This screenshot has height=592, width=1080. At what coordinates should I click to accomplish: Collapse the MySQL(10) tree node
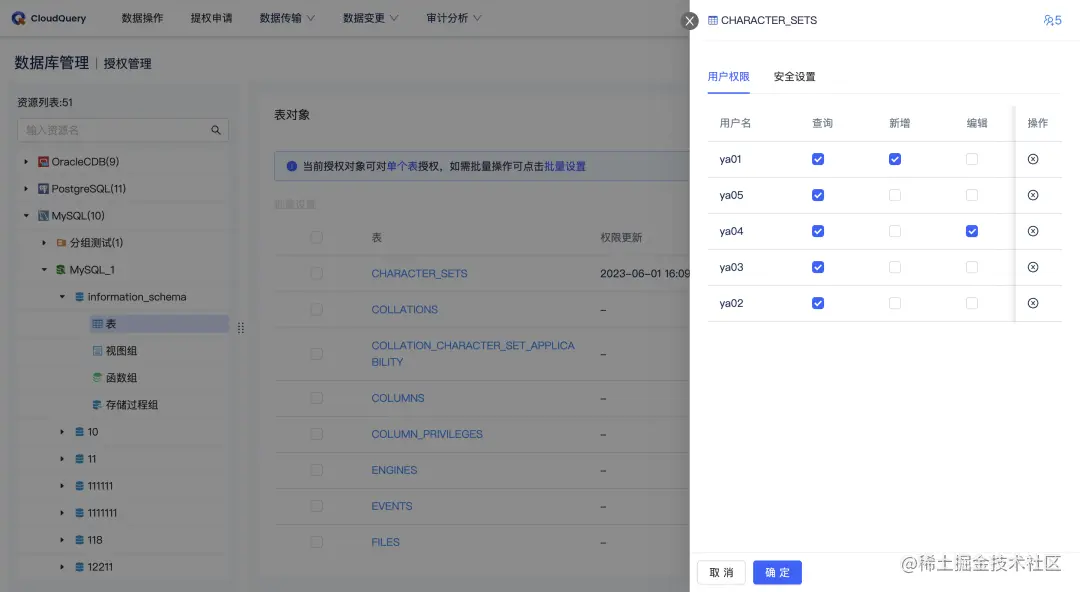pos(26,216)
